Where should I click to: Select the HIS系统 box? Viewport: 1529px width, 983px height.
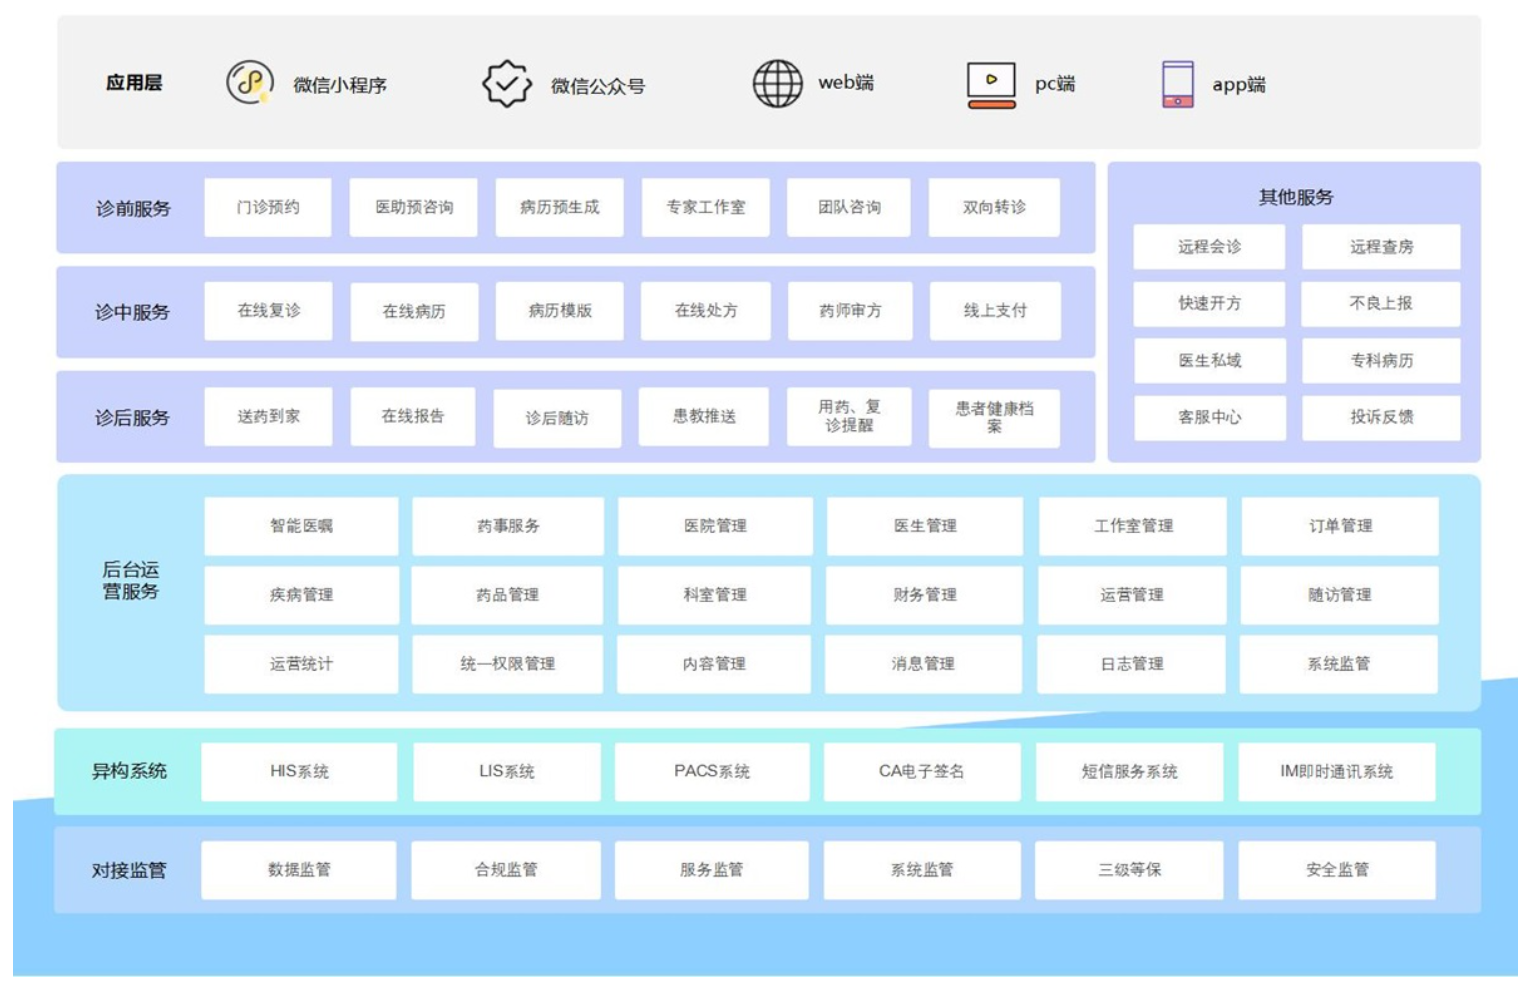pos(299,772)
